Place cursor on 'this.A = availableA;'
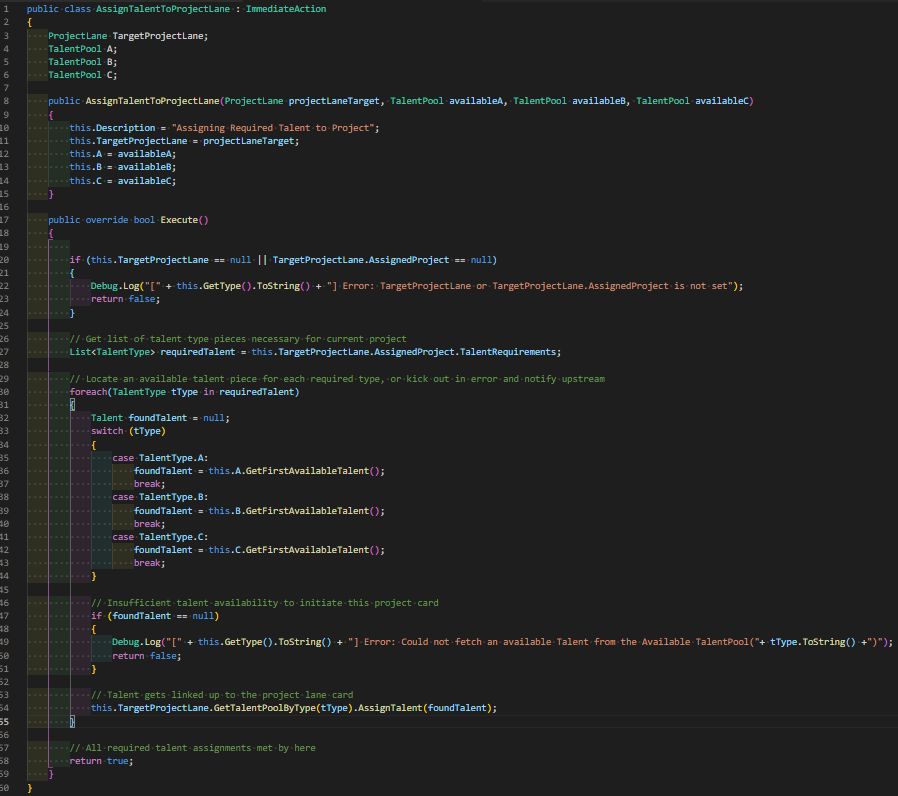This screenshot has width=898, height=796. (123, 153)
